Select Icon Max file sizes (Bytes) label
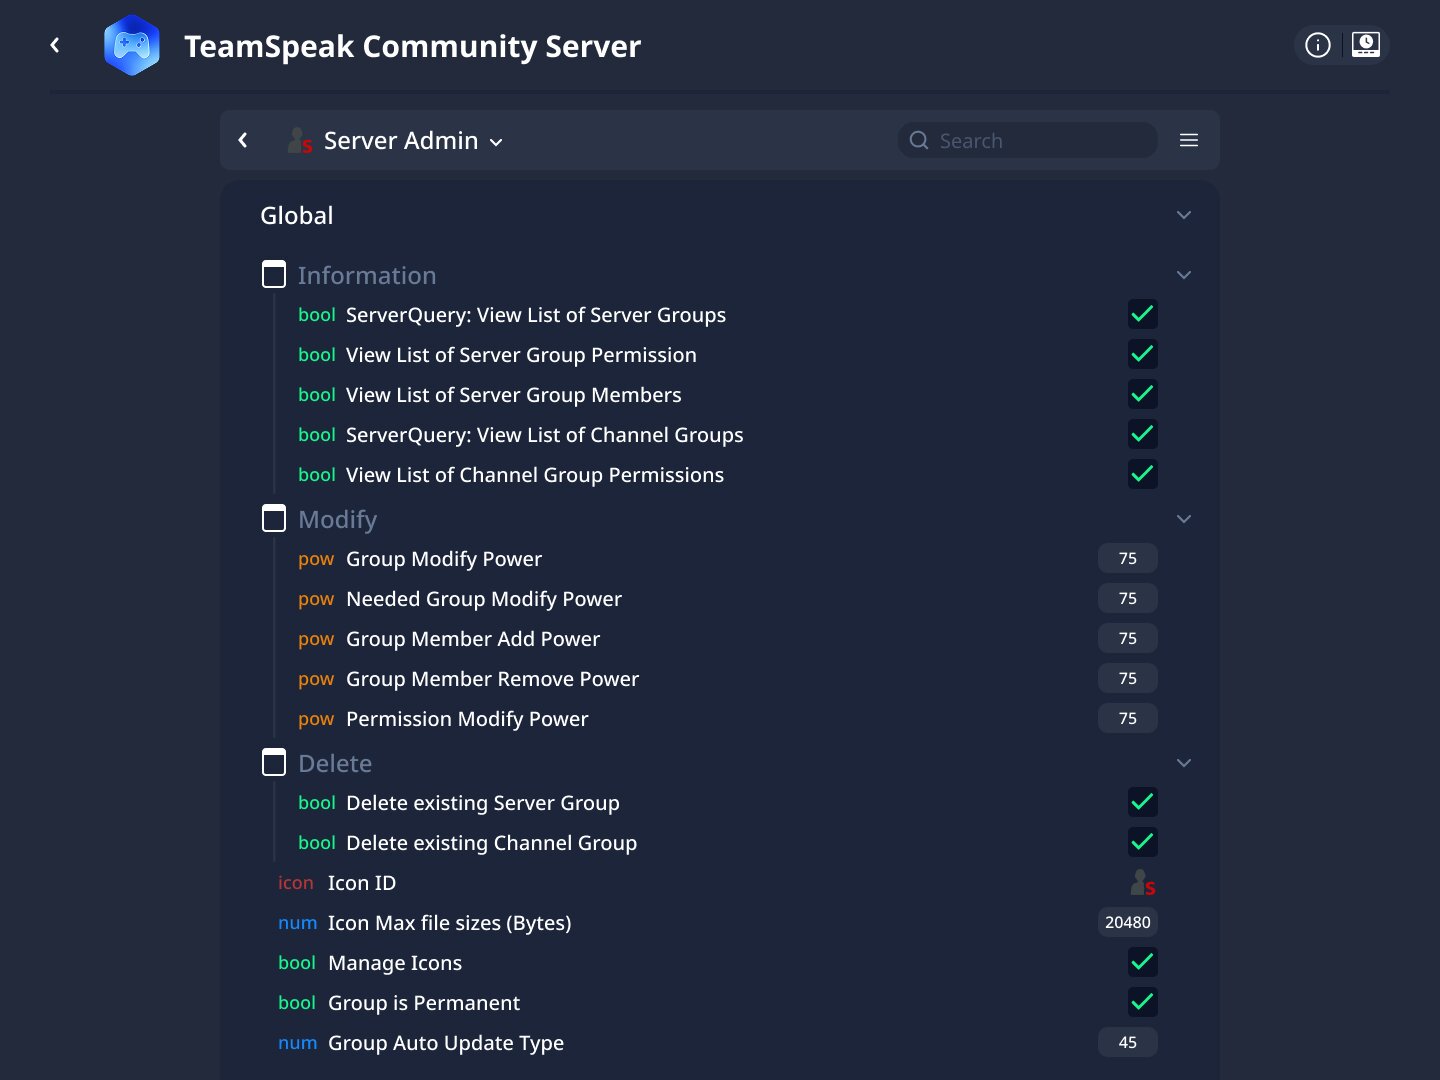The image size is (1440, 1080). [x=450, y=923]
